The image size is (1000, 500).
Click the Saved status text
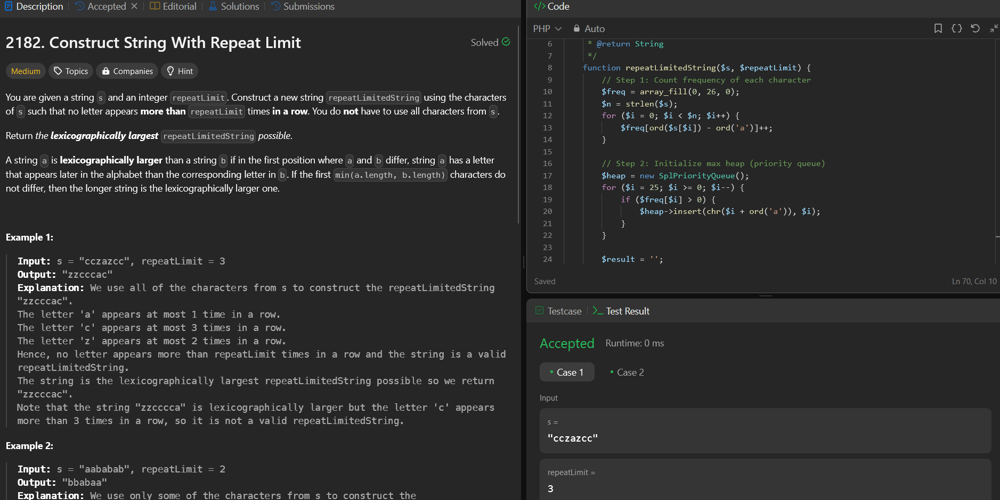point(545,281)
